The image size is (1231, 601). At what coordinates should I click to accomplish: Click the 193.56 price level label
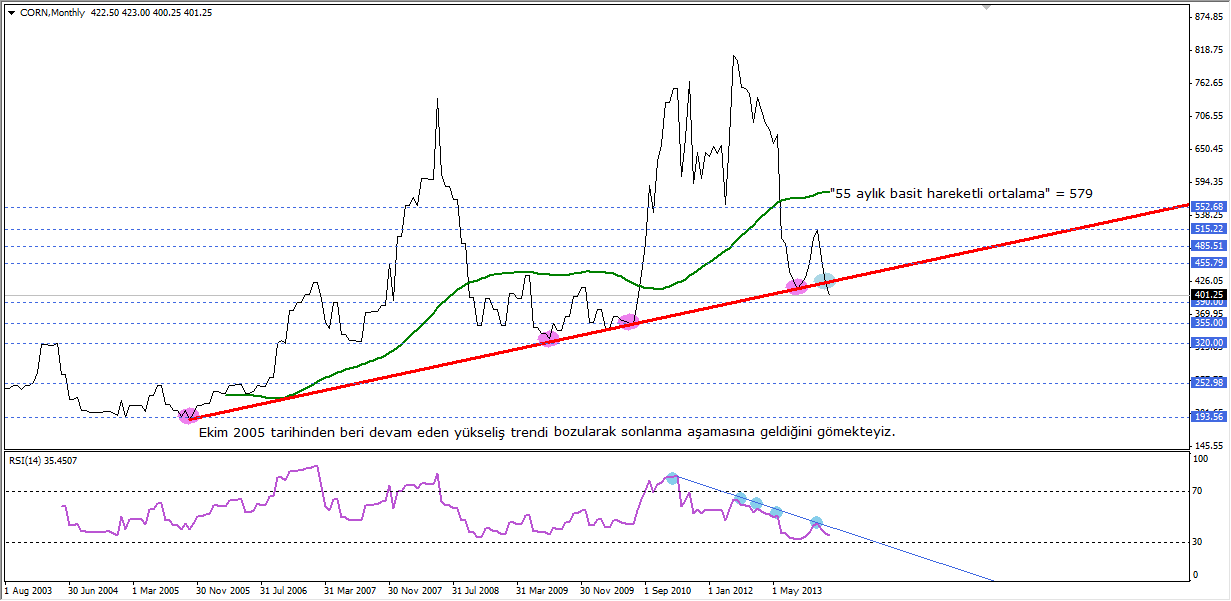tap(1209, 417)
